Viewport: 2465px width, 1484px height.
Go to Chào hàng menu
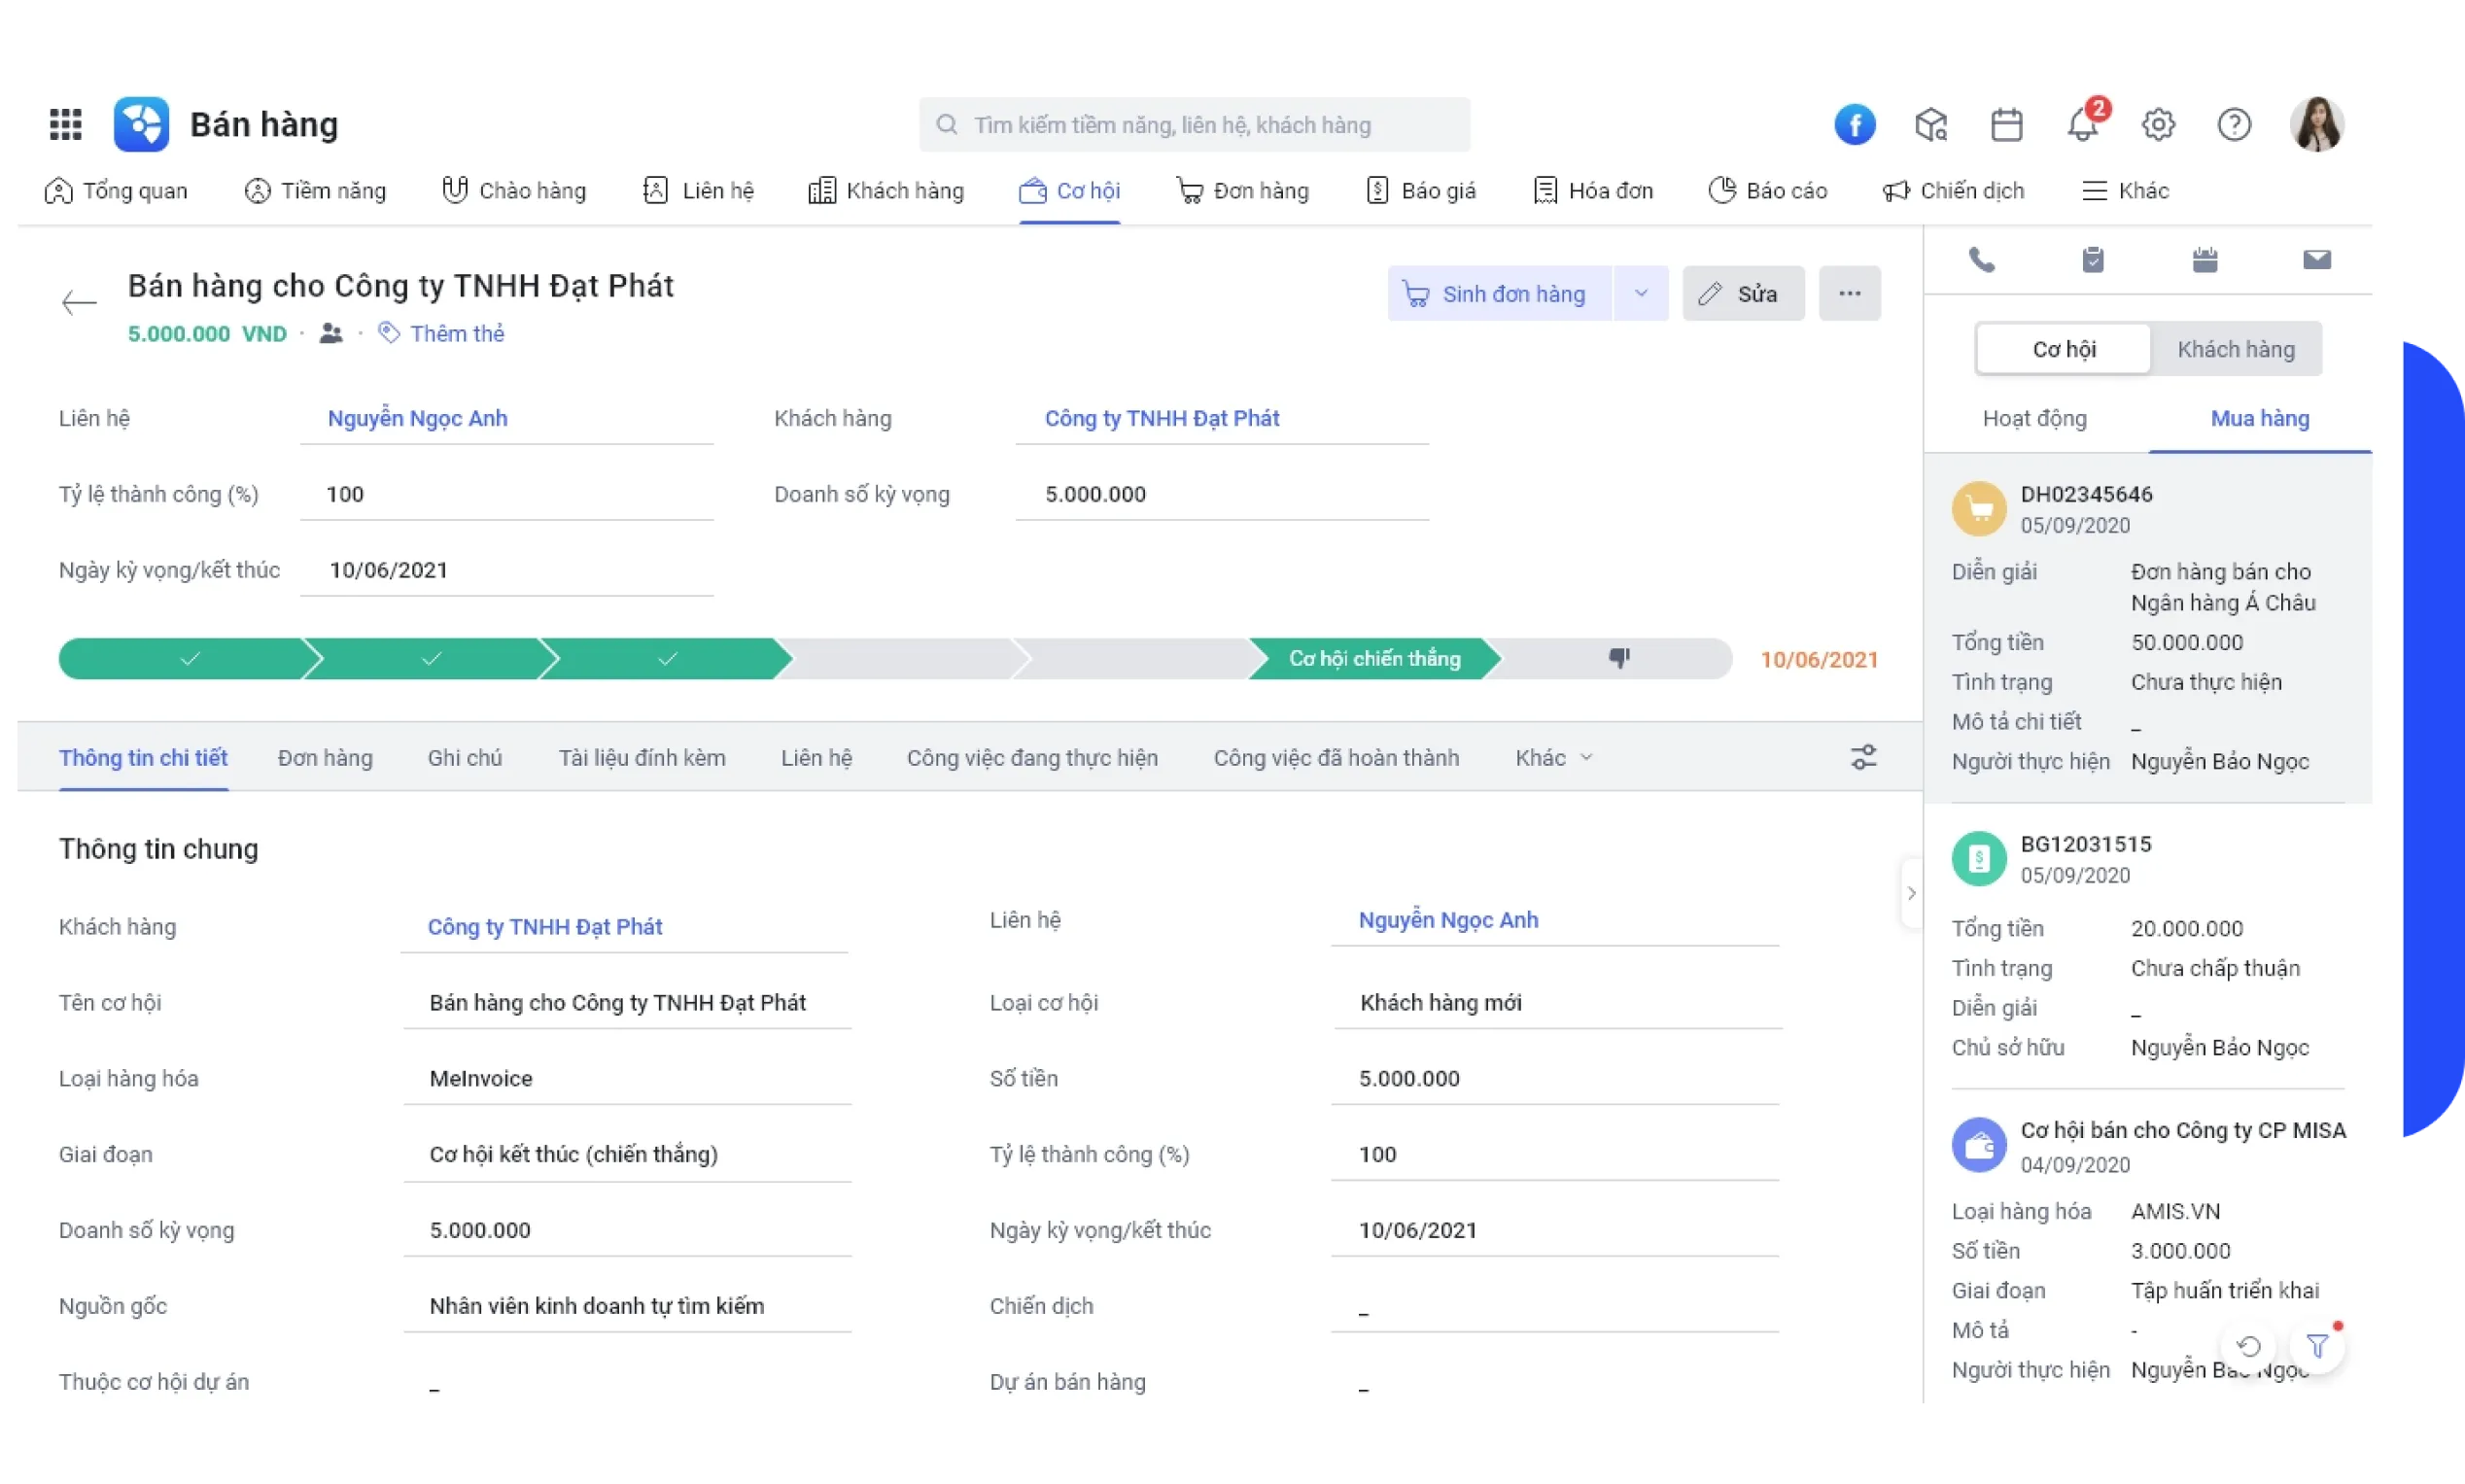tap(514, 191)
